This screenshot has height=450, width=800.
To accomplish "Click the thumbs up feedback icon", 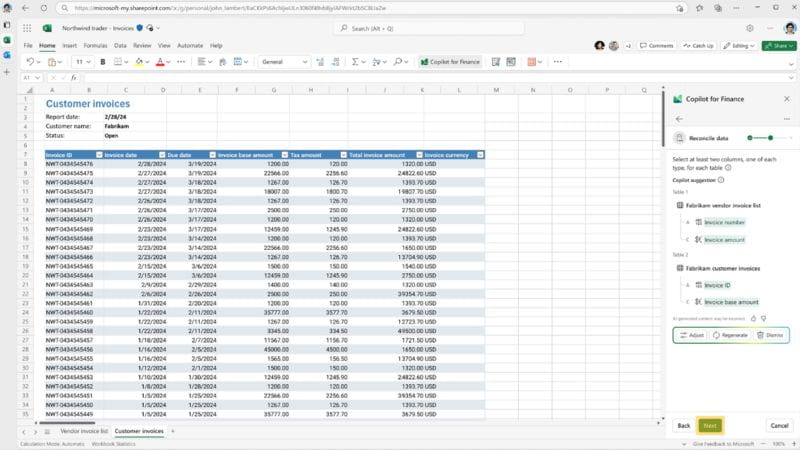I will 753,318.
